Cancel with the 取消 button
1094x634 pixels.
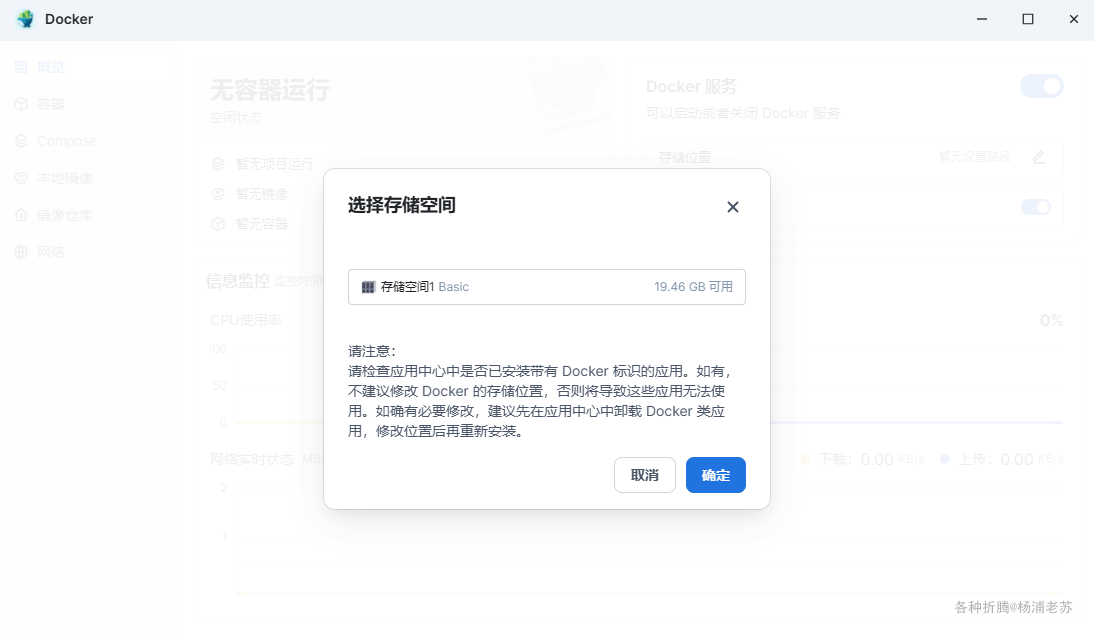coord(645,475)
